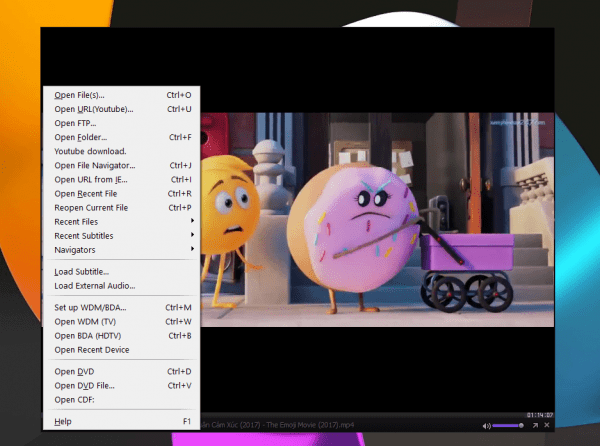Select Open Recent Device
Image resolution: width=600 pixels, height=446 pixels.
coord(122,350)
